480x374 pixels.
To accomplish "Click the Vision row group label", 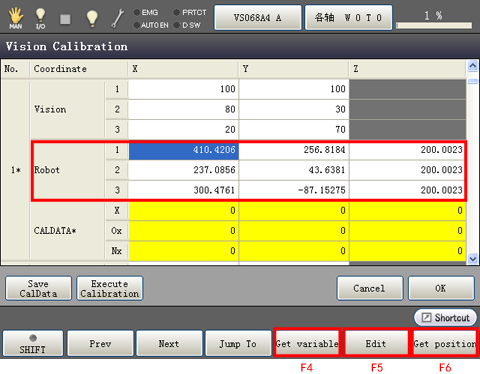I will (x=67, y=109).
